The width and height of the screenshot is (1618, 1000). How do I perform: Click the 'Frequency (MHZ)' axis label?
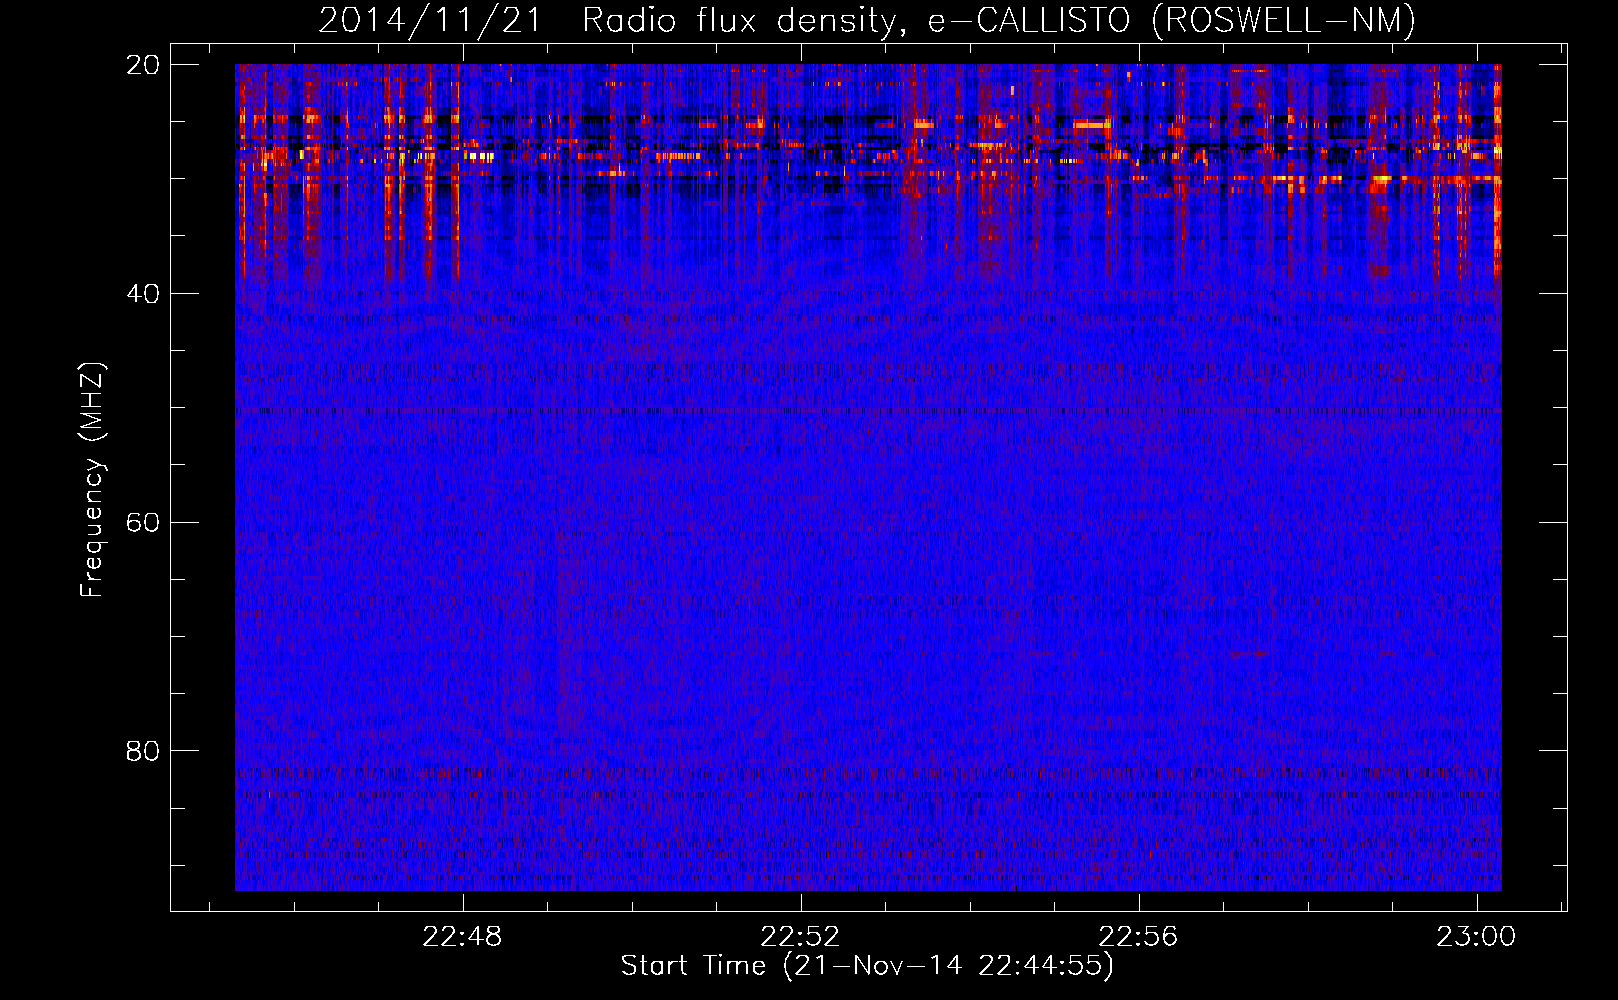pyautogui.click(x=92, y=480)
